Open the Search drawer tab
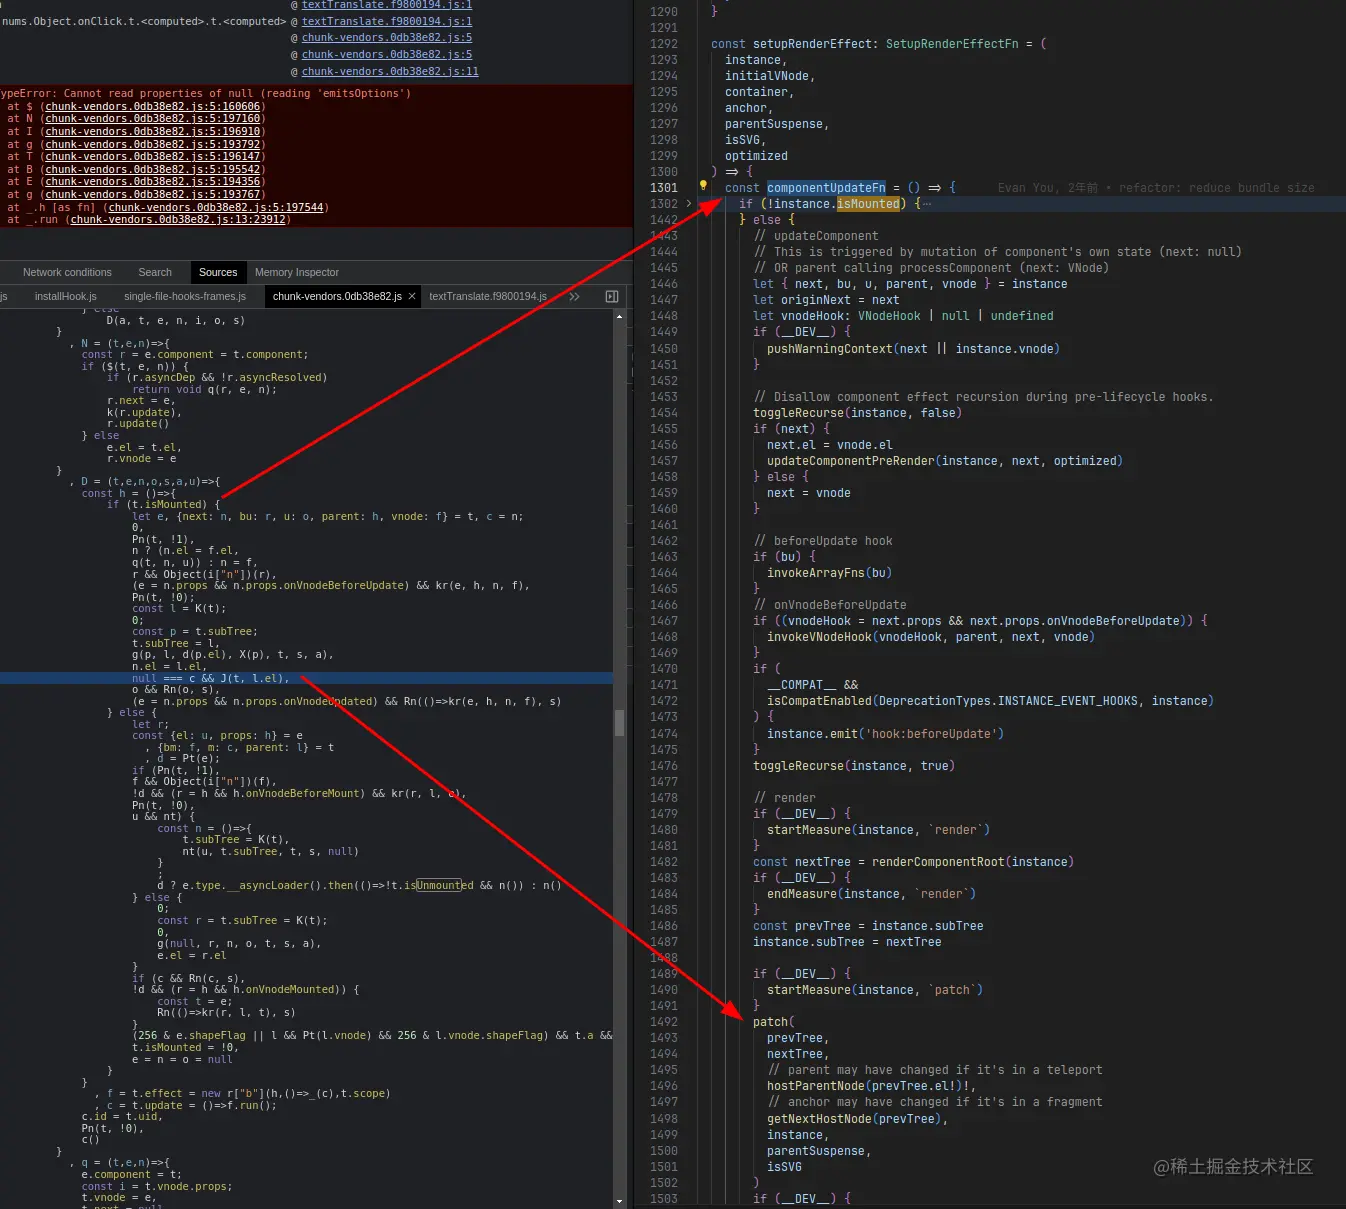 click(x=155, y=272)
